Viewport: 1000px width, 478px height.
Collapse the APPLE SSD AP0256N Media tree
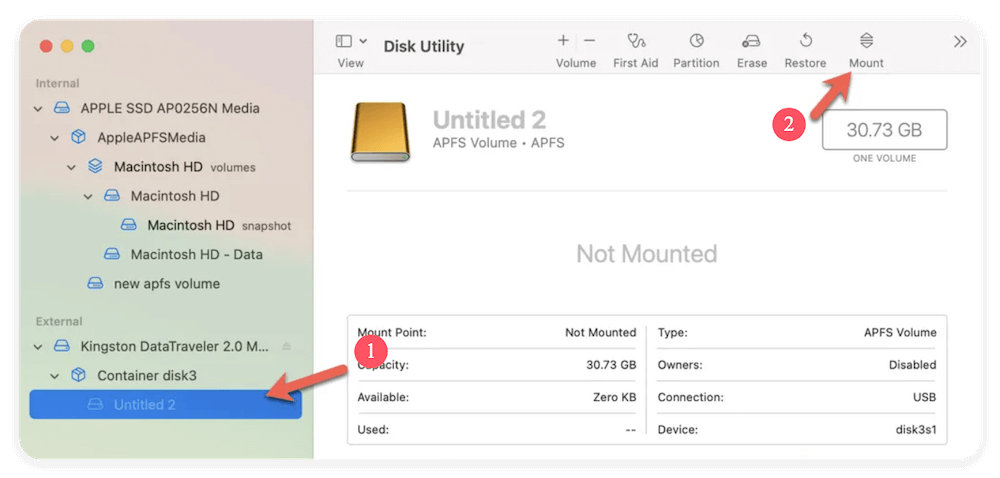coord(39,108)
